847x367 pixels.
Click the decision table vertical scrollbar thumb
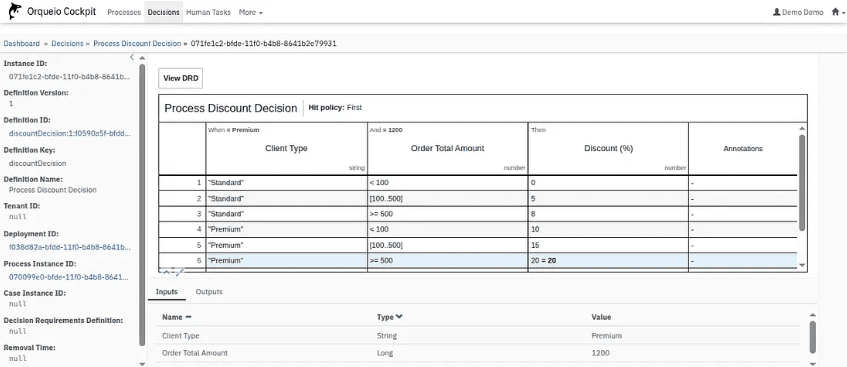coord(802,182)
